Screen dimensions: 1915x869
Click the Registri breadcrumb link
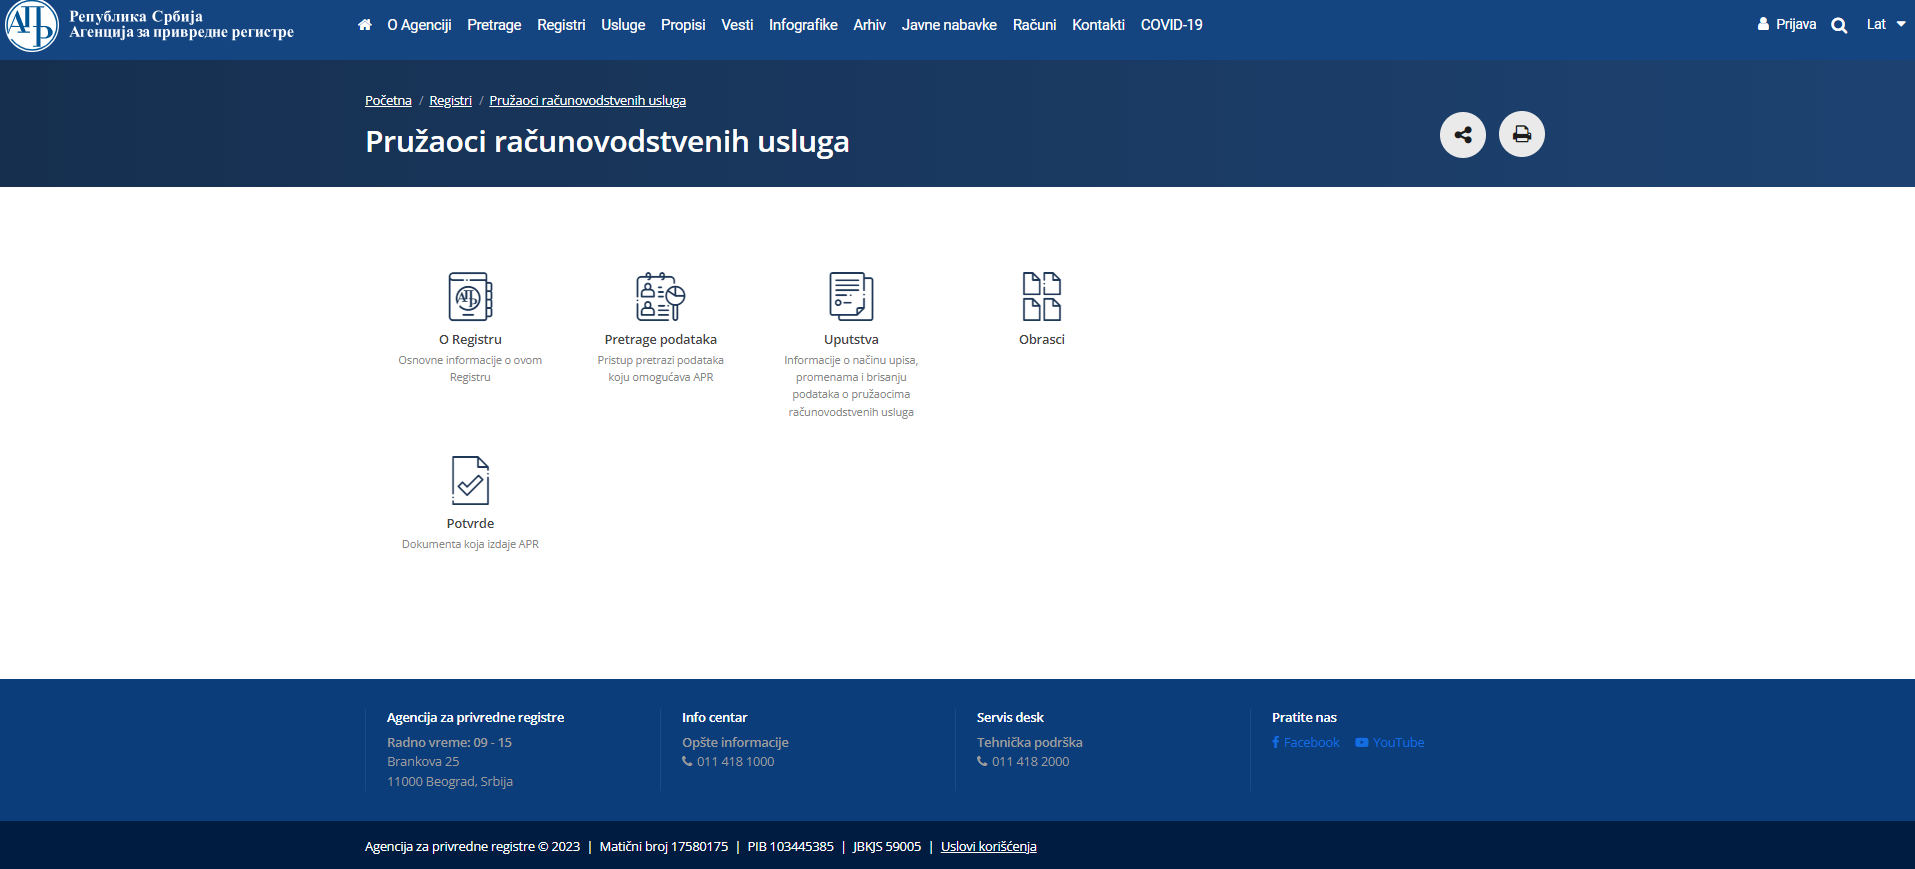pos(450,101)
